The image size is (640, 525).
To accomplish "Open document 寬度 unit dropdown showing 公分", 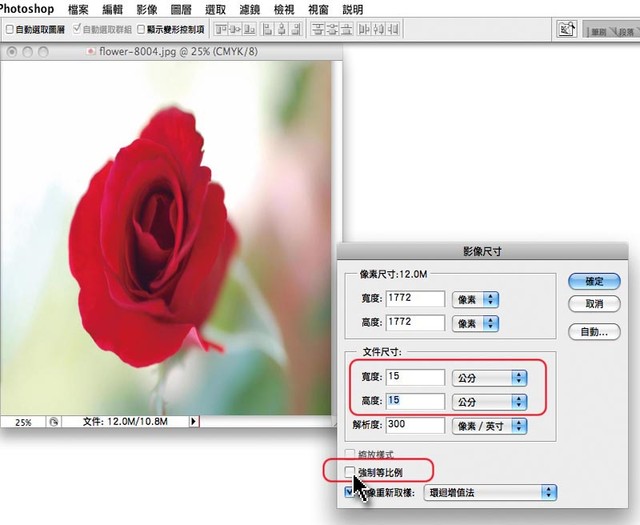I will pos(490,378).
